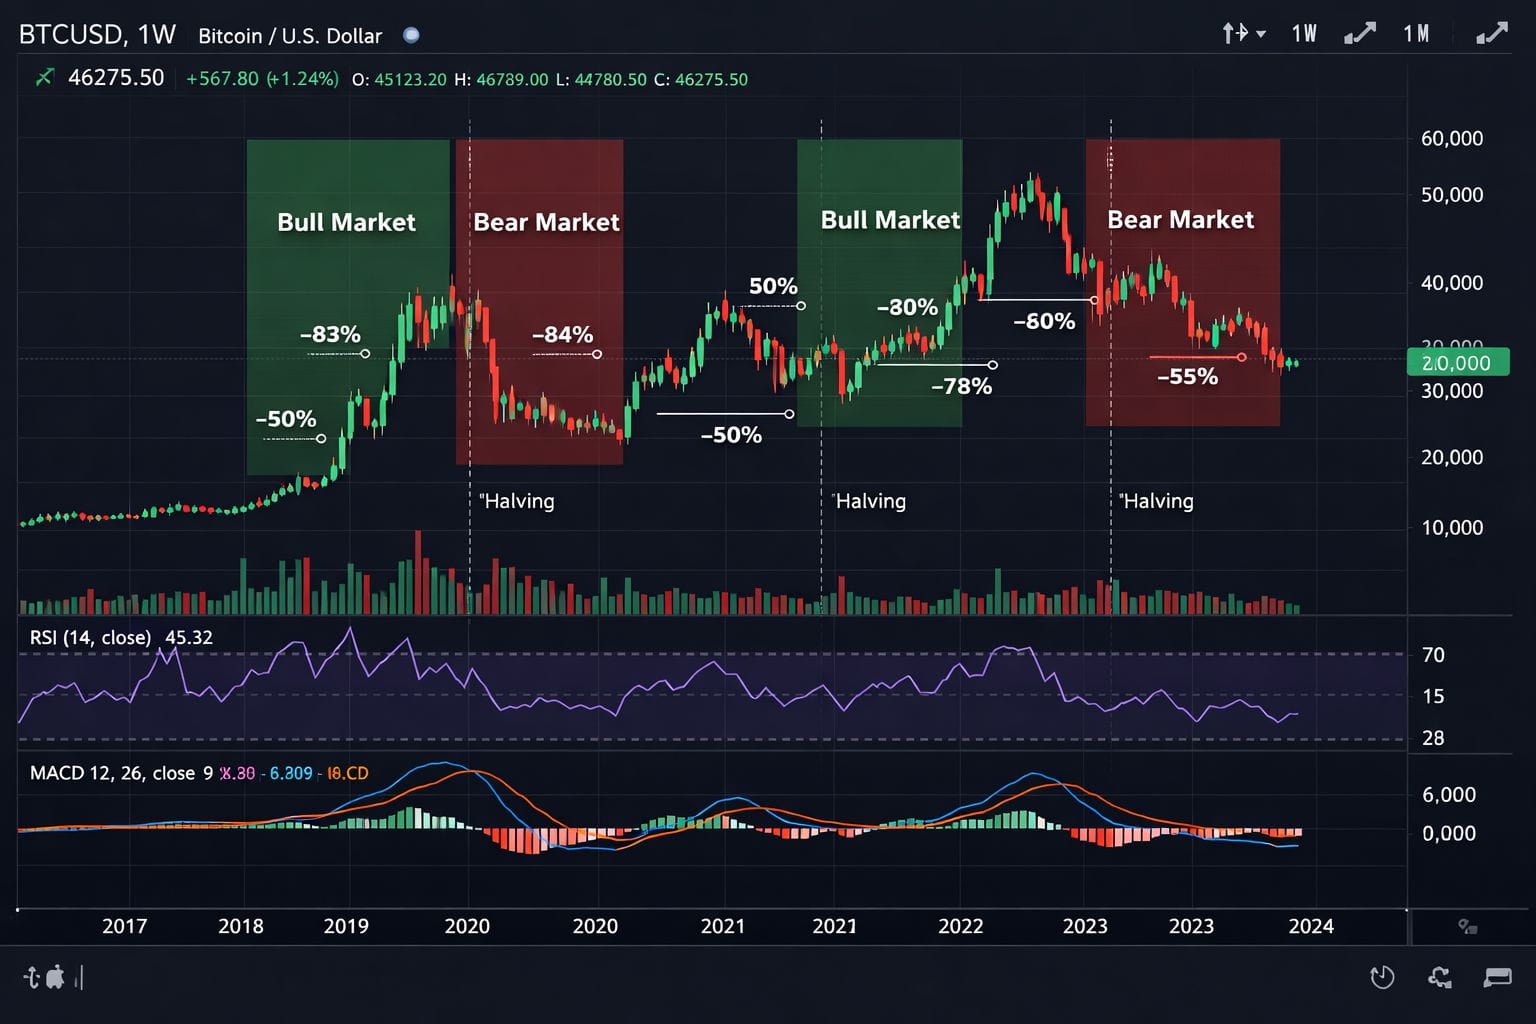
Task: Open the clock history icon in the bottom bar
Action: click(x=1382, y=977)
